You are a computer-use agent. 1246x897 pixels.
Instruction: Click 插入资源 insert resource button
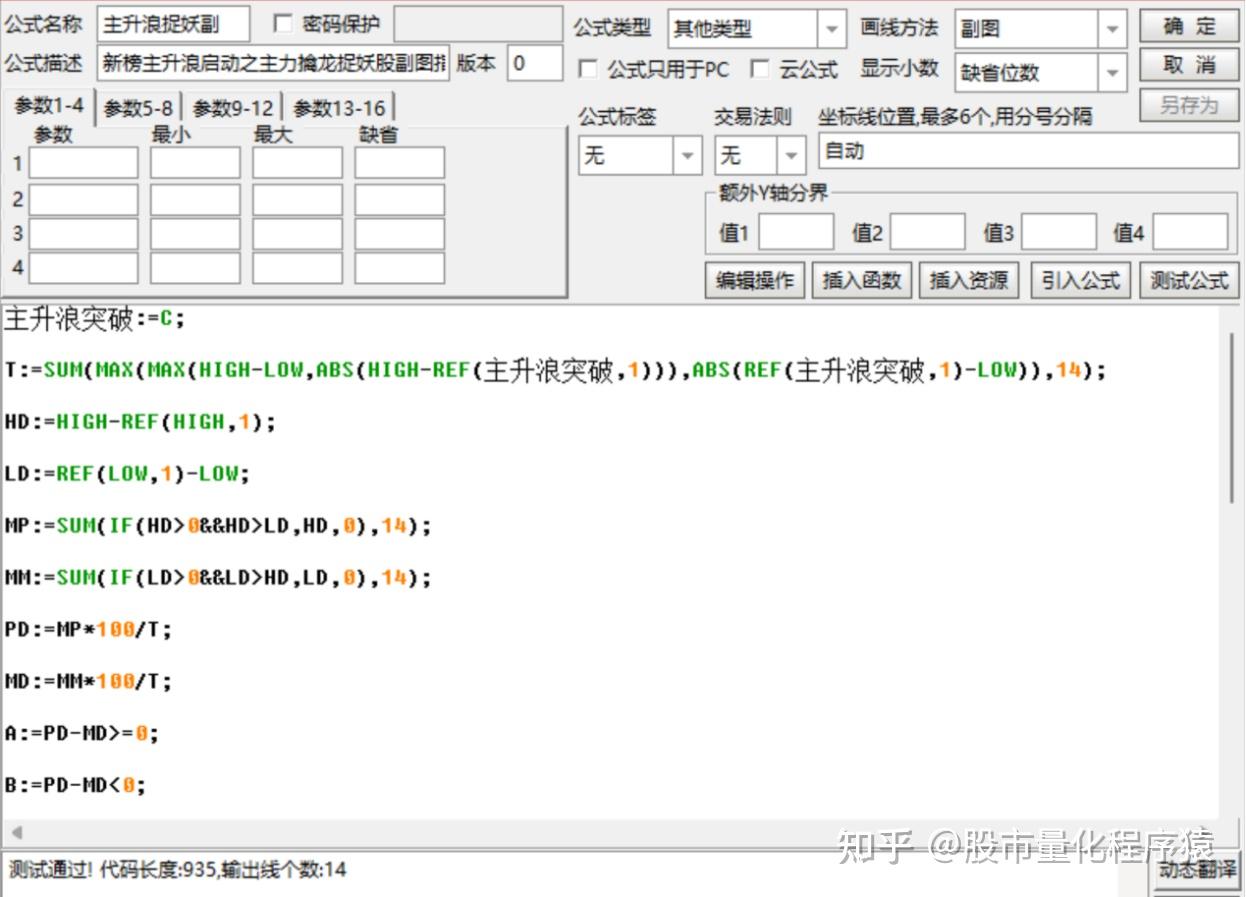click(x=969, y=281)
